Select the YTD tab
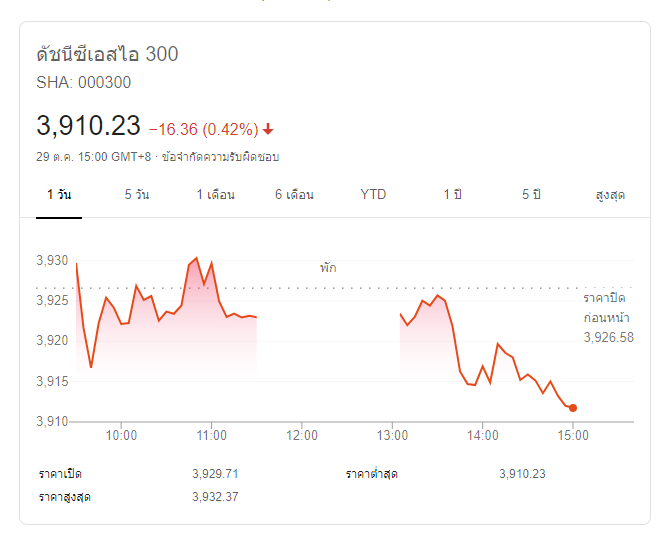 point(373,194)
